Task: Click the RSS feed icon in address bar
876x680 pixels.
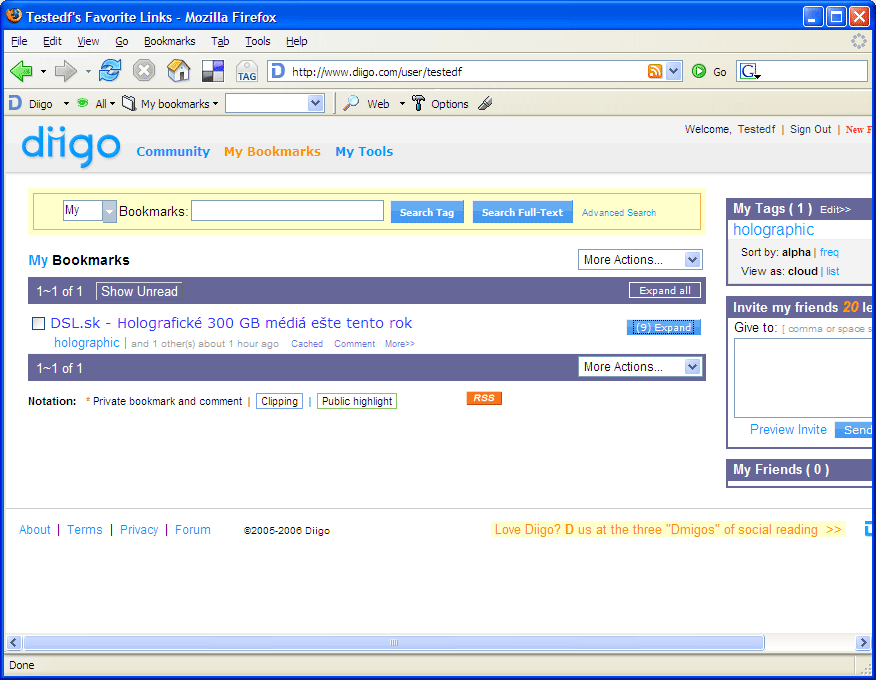Action: point(655,71)
